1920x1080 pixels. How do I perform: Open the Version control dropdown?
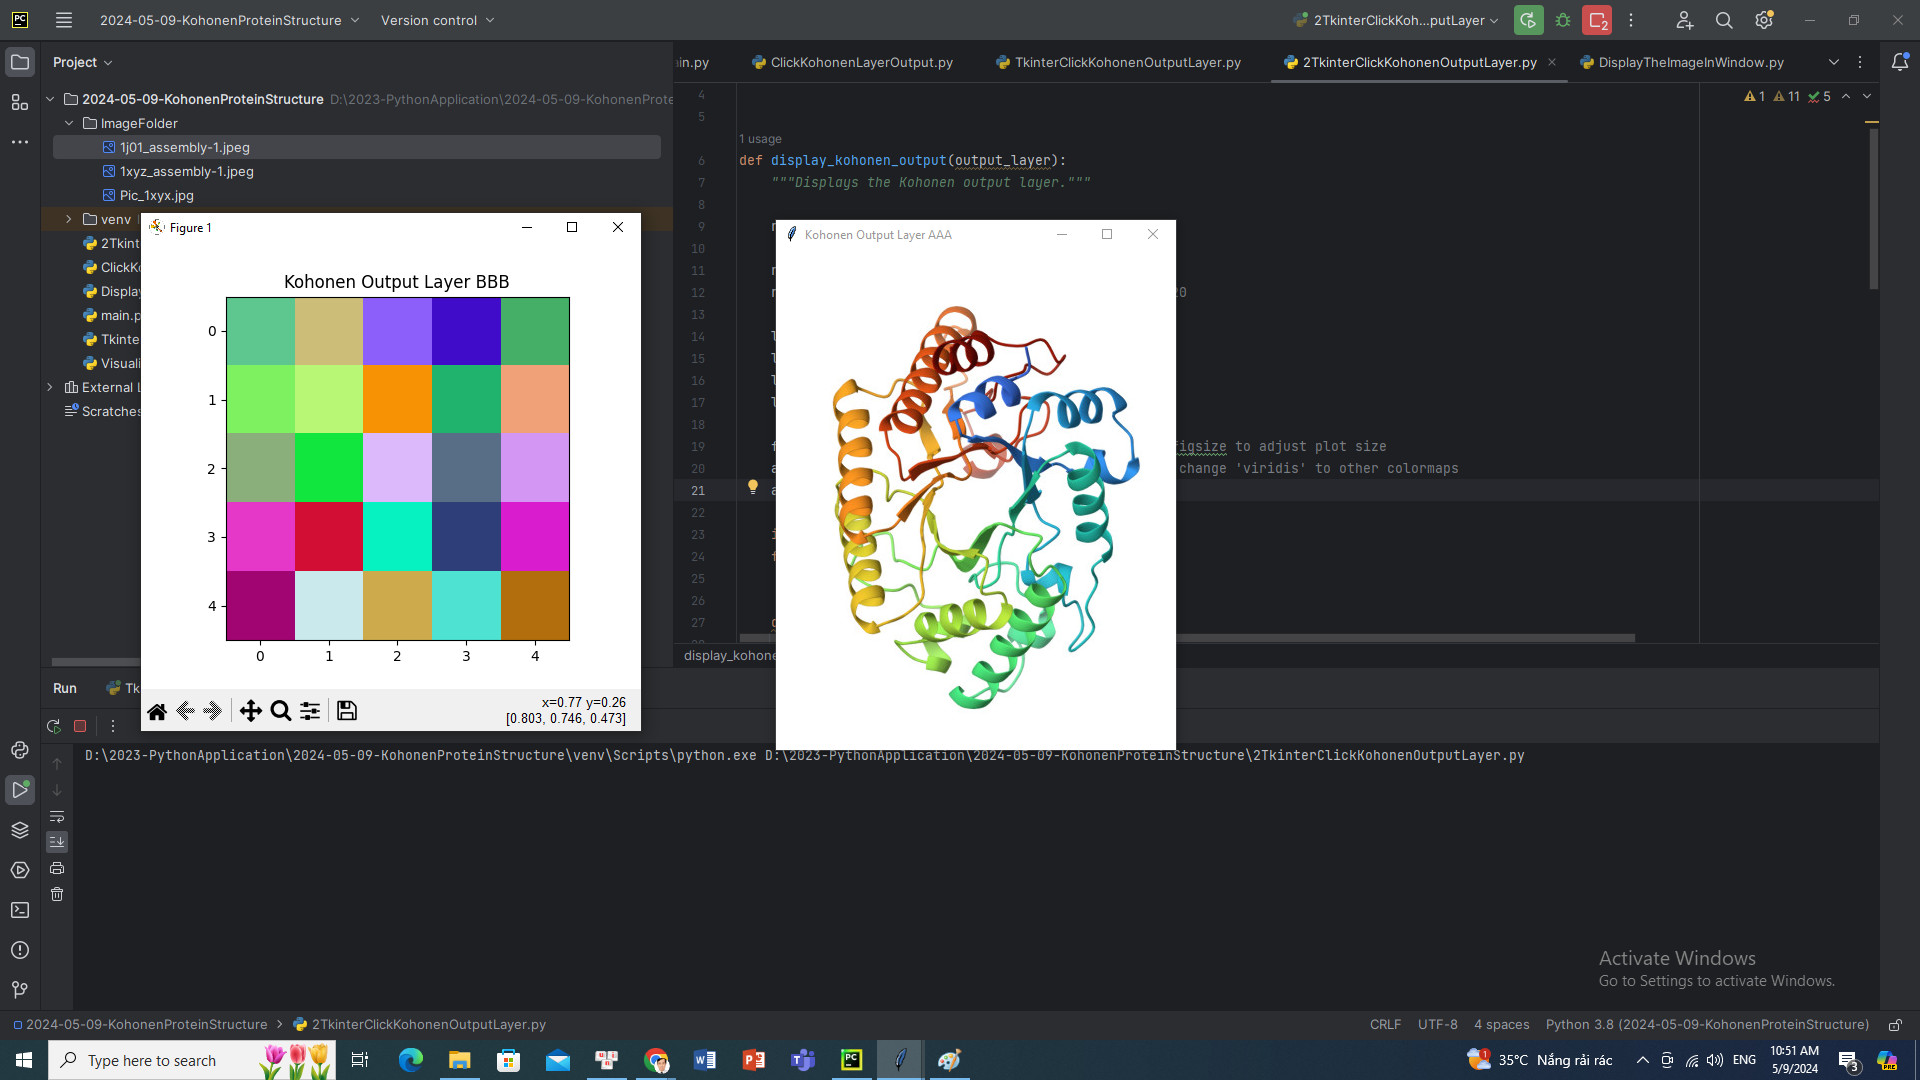pyautogui.click(x=437, y=20)
